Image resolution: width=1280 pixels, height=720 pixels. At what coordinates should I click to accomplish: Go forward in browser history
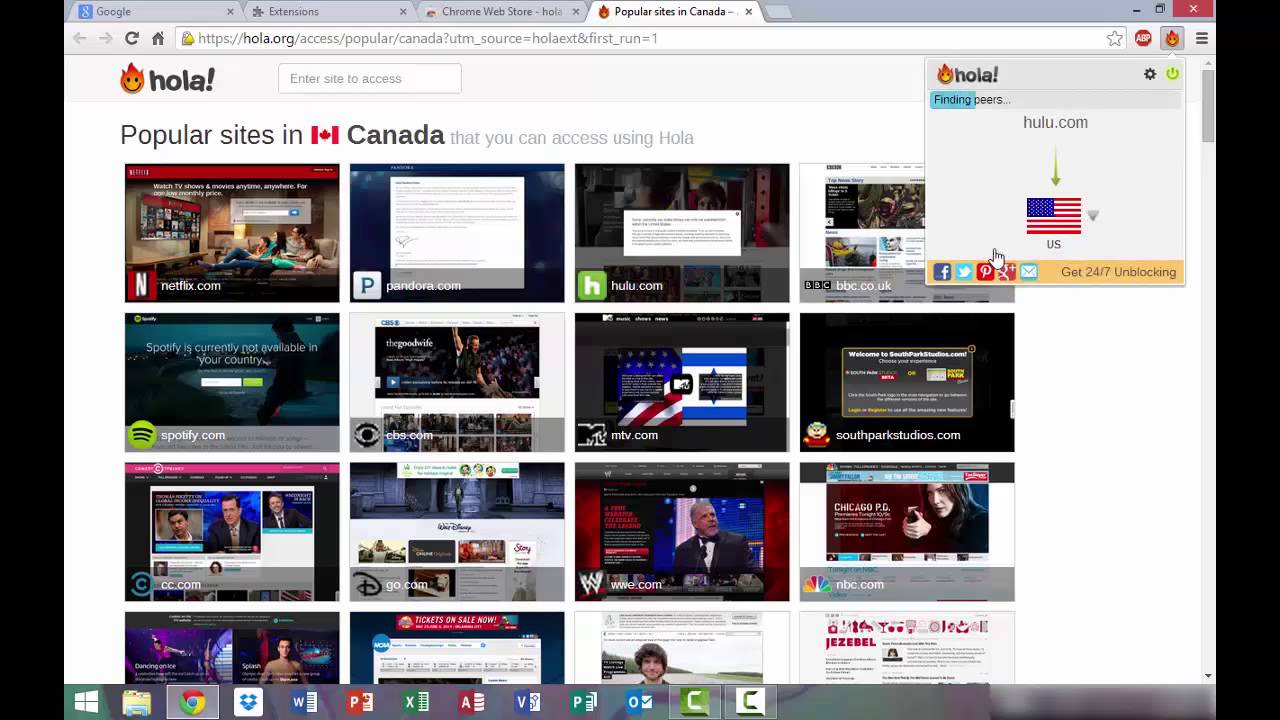105,38
